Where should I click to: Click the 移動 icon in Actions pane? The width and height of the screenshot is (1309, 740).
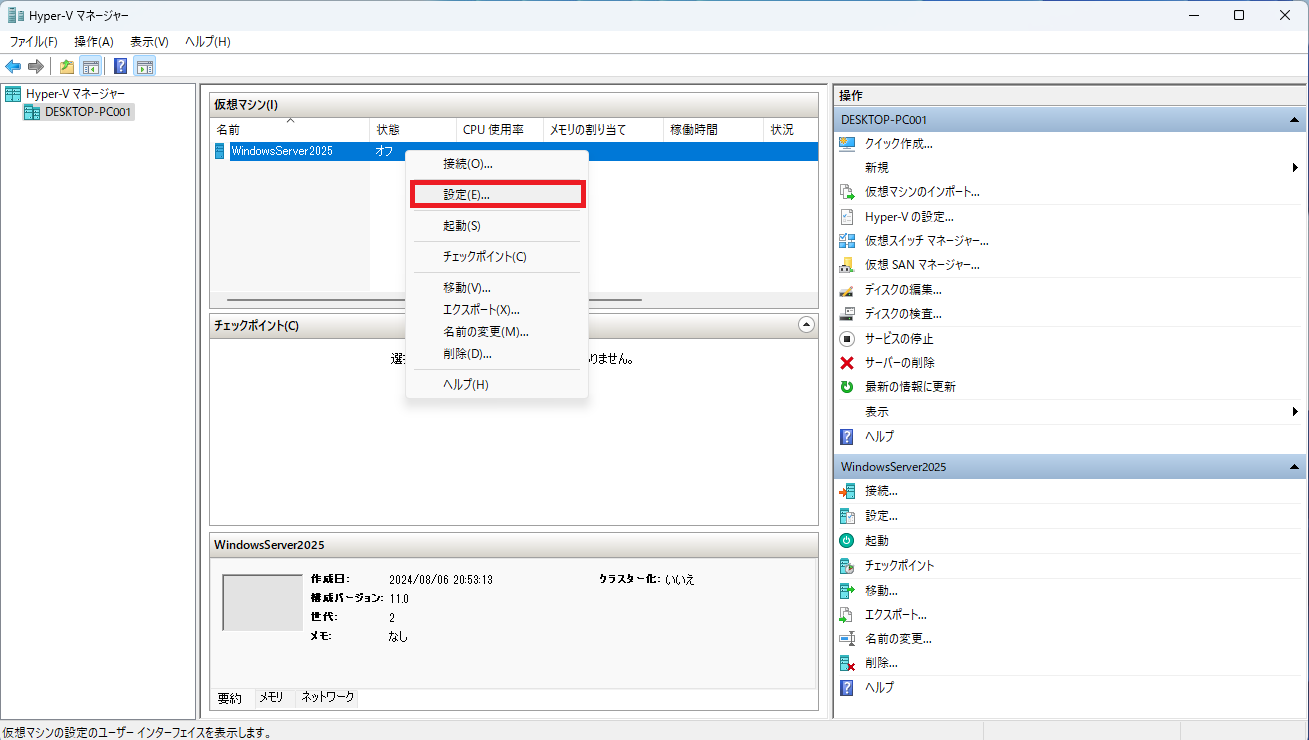(847, 590)
